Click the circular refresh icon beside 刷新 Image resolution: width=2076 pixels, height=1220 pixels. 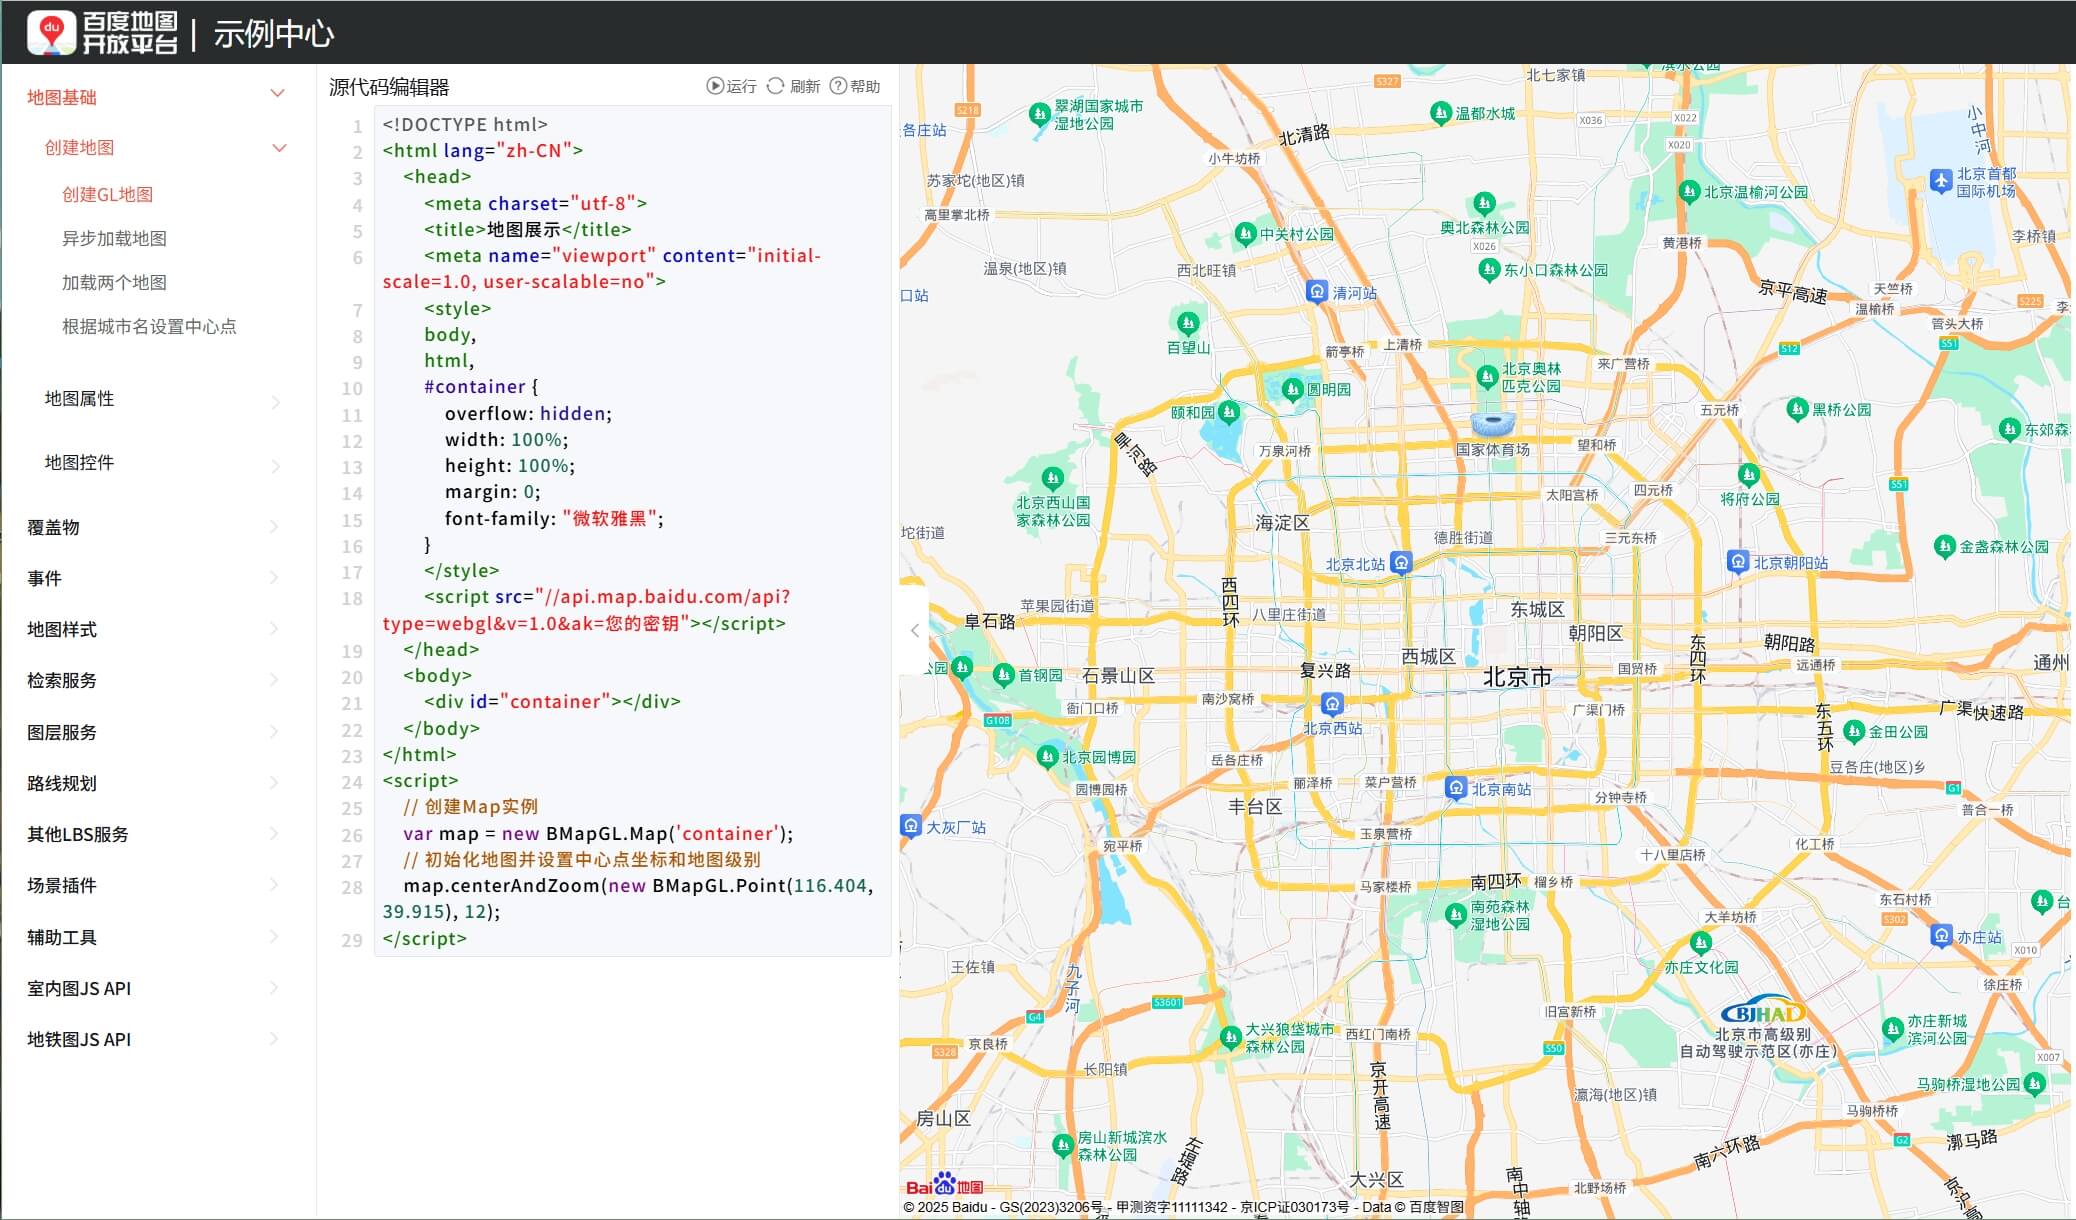tap(775, 86)
